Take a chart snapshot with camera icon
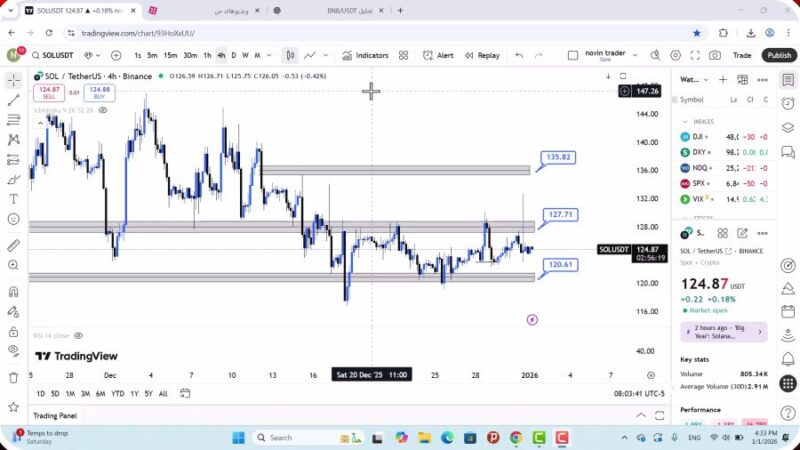 coord(715,56)
